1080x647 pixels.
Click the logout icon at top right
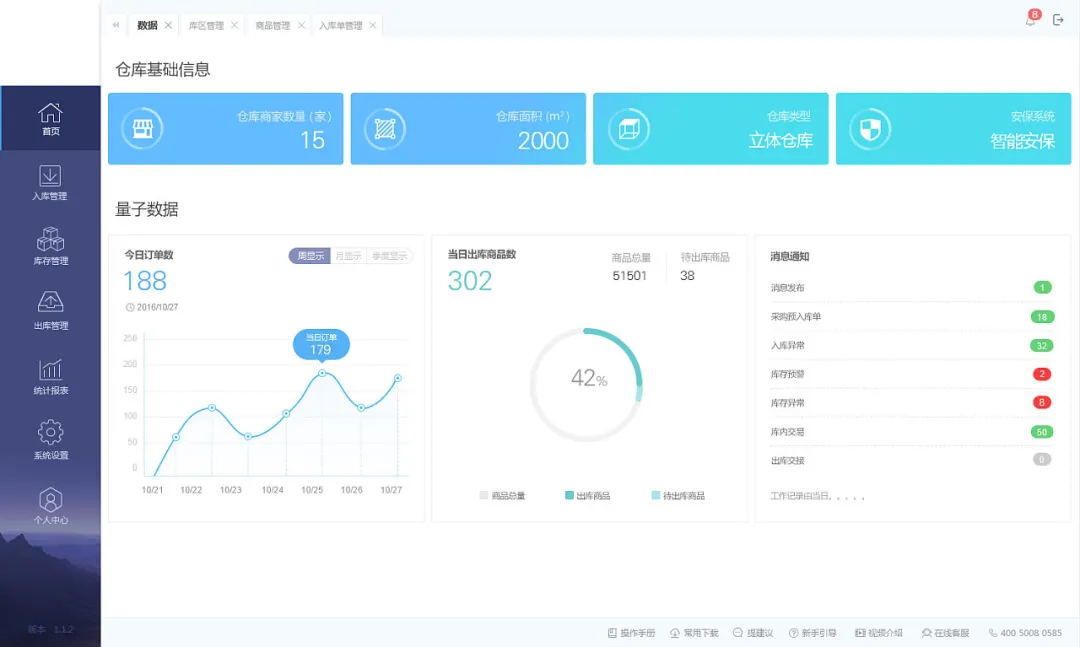point(1059,20)
